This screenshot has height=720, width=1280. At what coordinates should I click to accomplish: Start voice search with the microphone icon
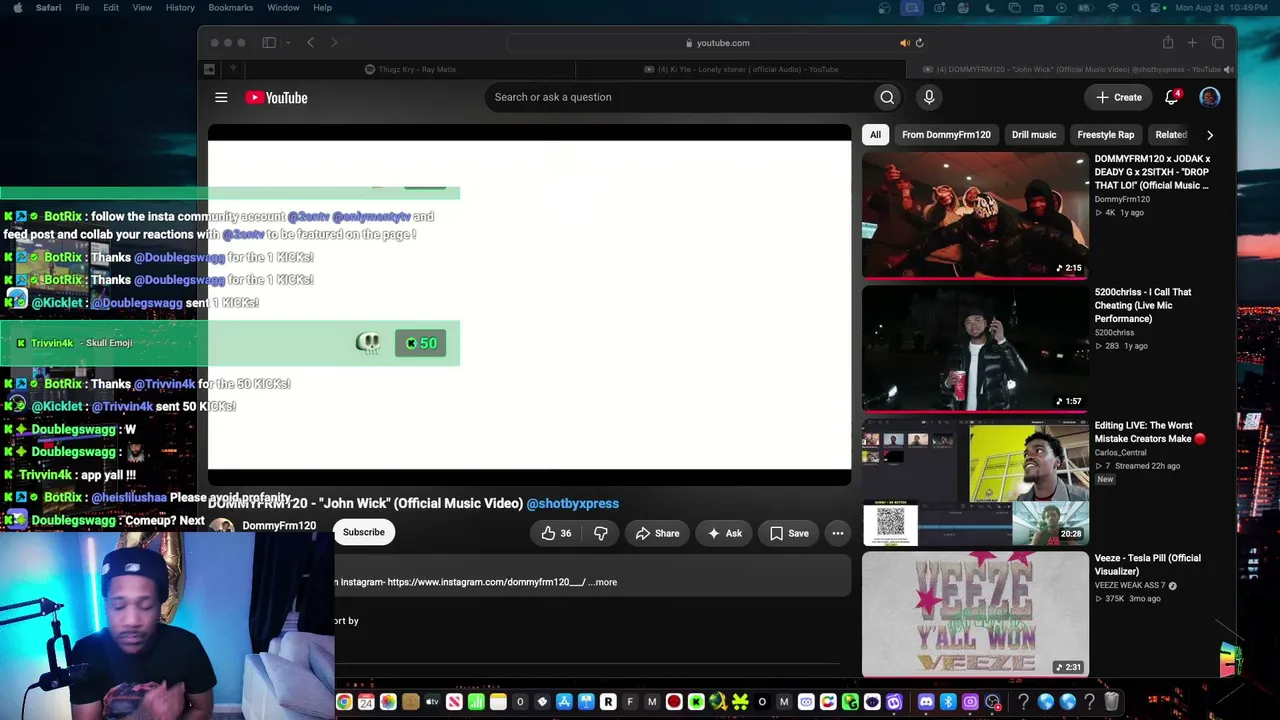[x=929, y=97]
